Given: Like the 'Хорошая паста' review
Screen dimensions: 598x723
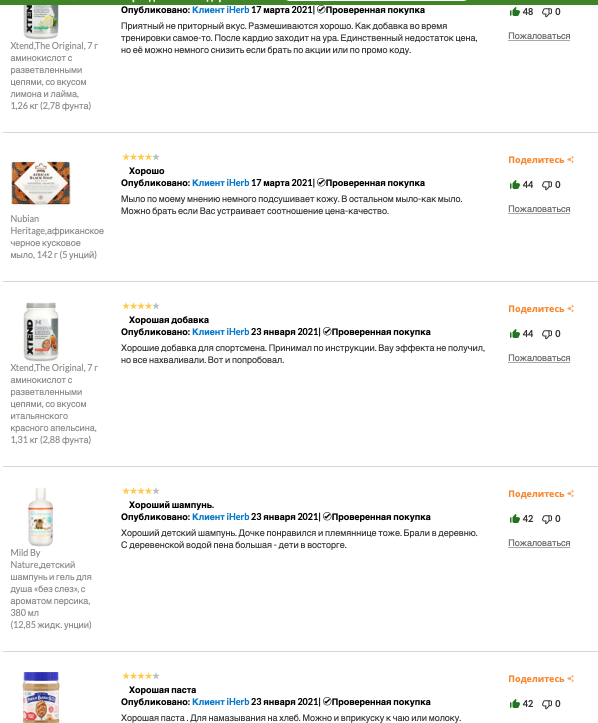Looking at the screenshot, I should [x=515, y=704].
